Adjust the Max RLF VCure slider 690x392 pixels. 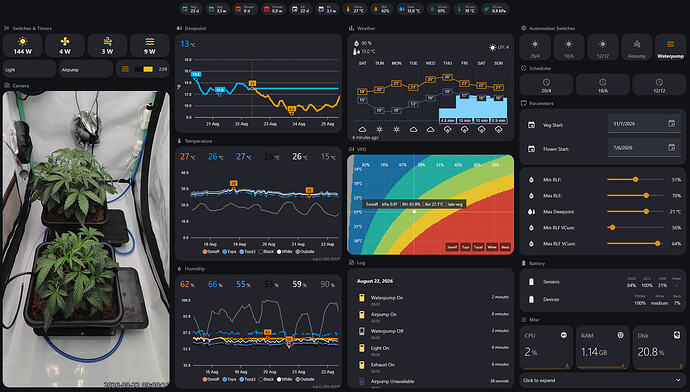(635, 243)
